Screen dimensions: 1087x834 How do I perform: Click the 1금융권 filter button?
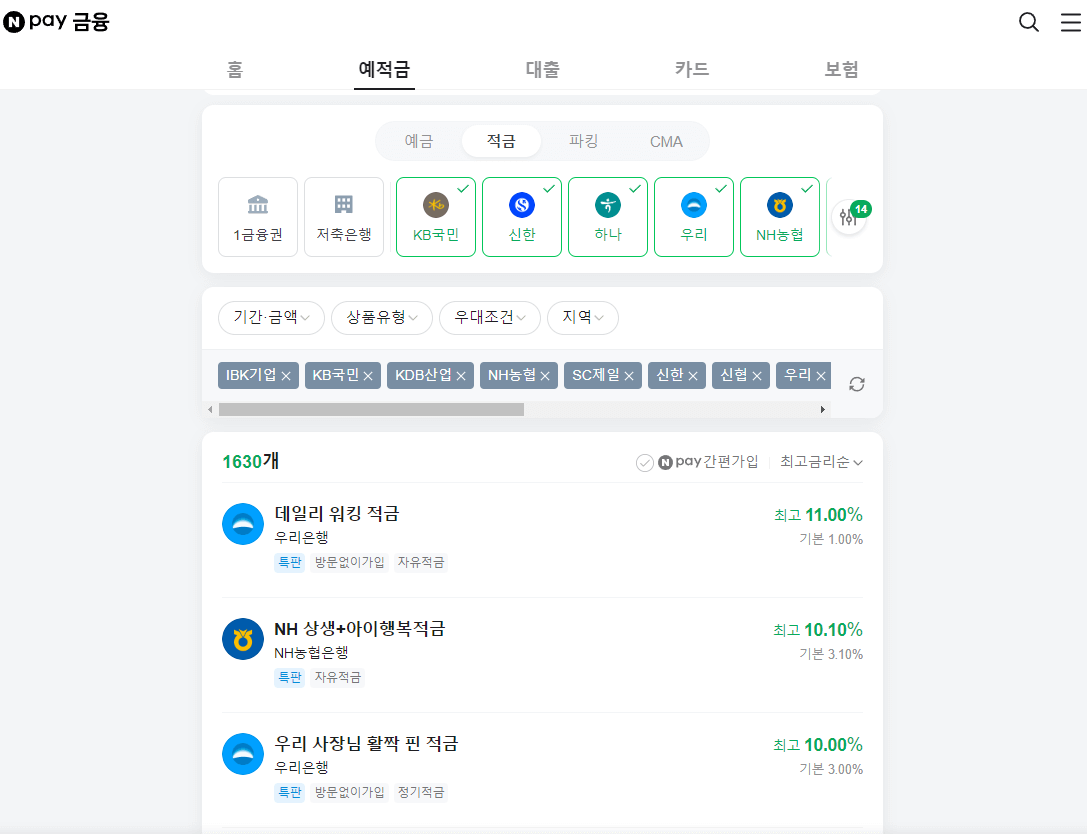257,216
